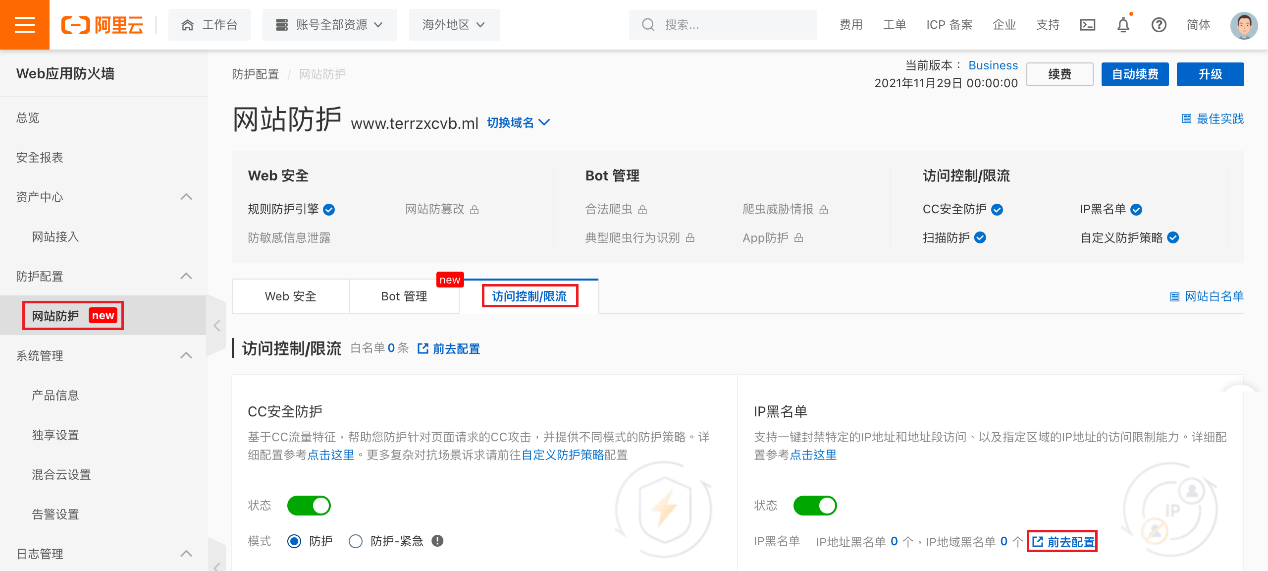
Task: Click the top search input field
Action: click(730, 25)
